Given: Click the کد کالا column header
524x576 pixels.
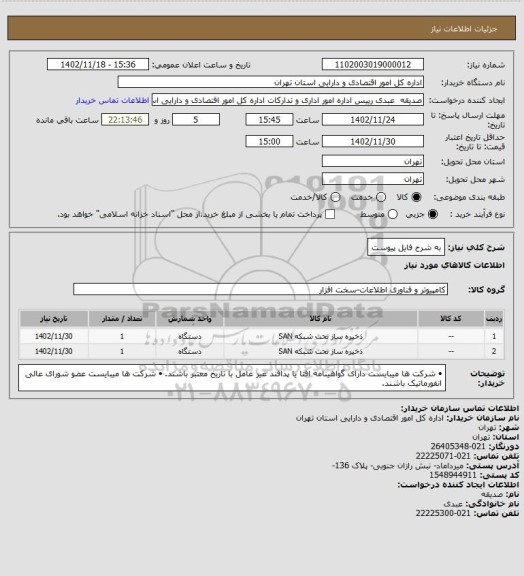Looking at the screenshot, I should [x=451, y=318].
